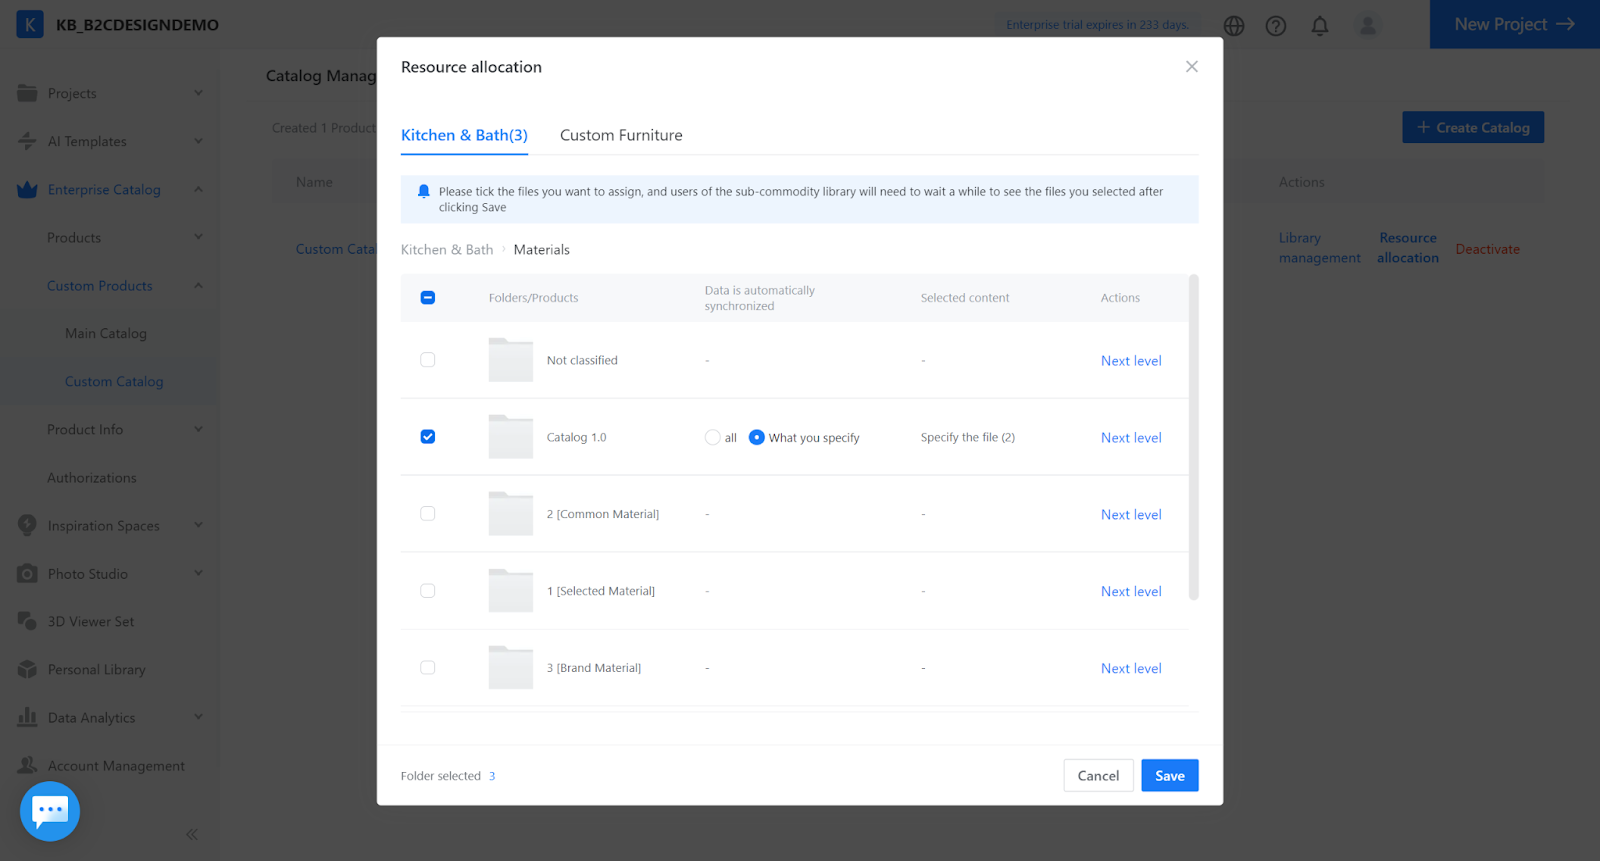1600x861 pixels.
Task: Expand the Photo Studio chevron
Action: (x=198, y=573)
